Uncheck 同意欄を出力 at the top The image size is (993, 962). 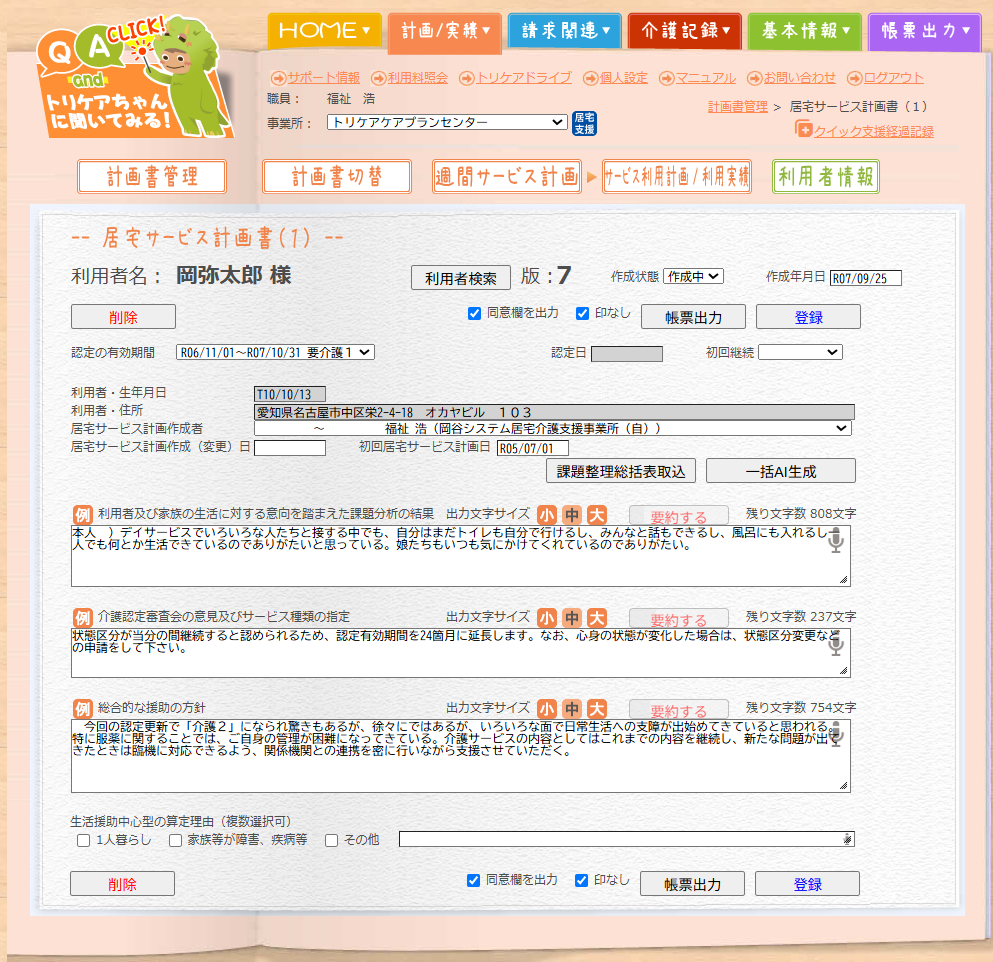[x=474, y=315]
